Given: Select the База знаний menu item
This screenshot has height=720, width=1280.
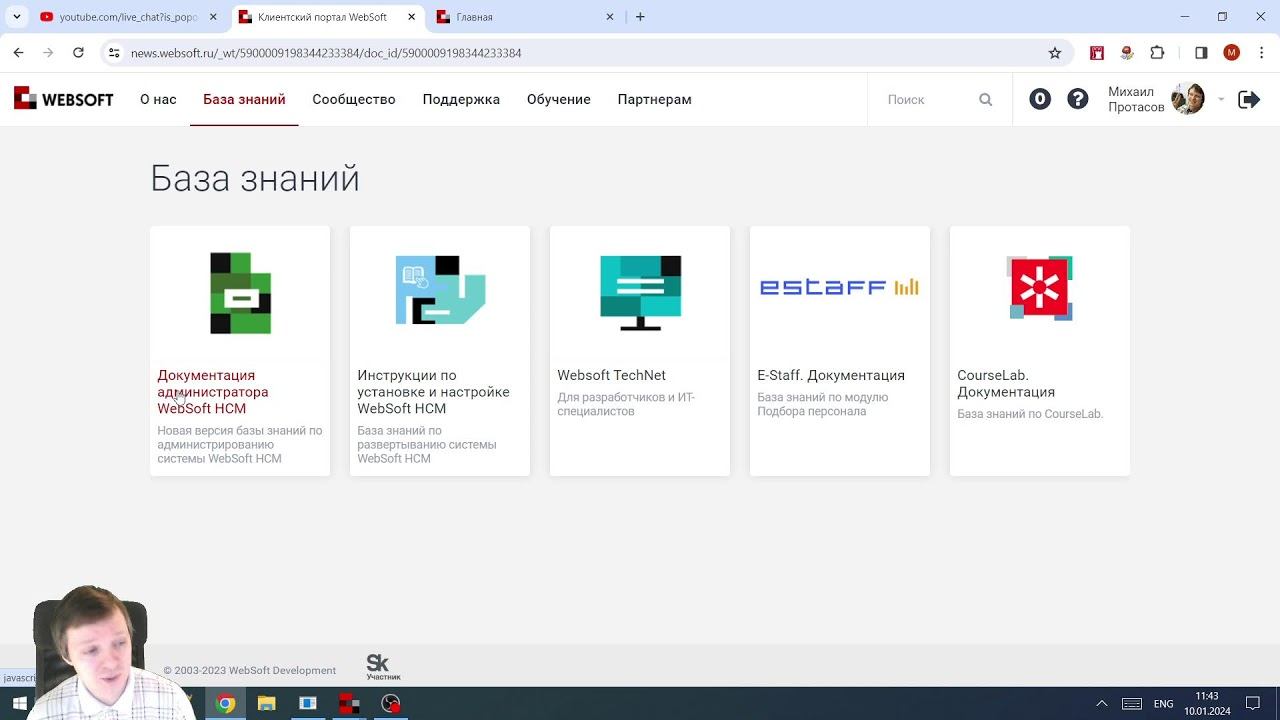Looking at the screenshot, I should pyautogui.click(x=244, y=100).
